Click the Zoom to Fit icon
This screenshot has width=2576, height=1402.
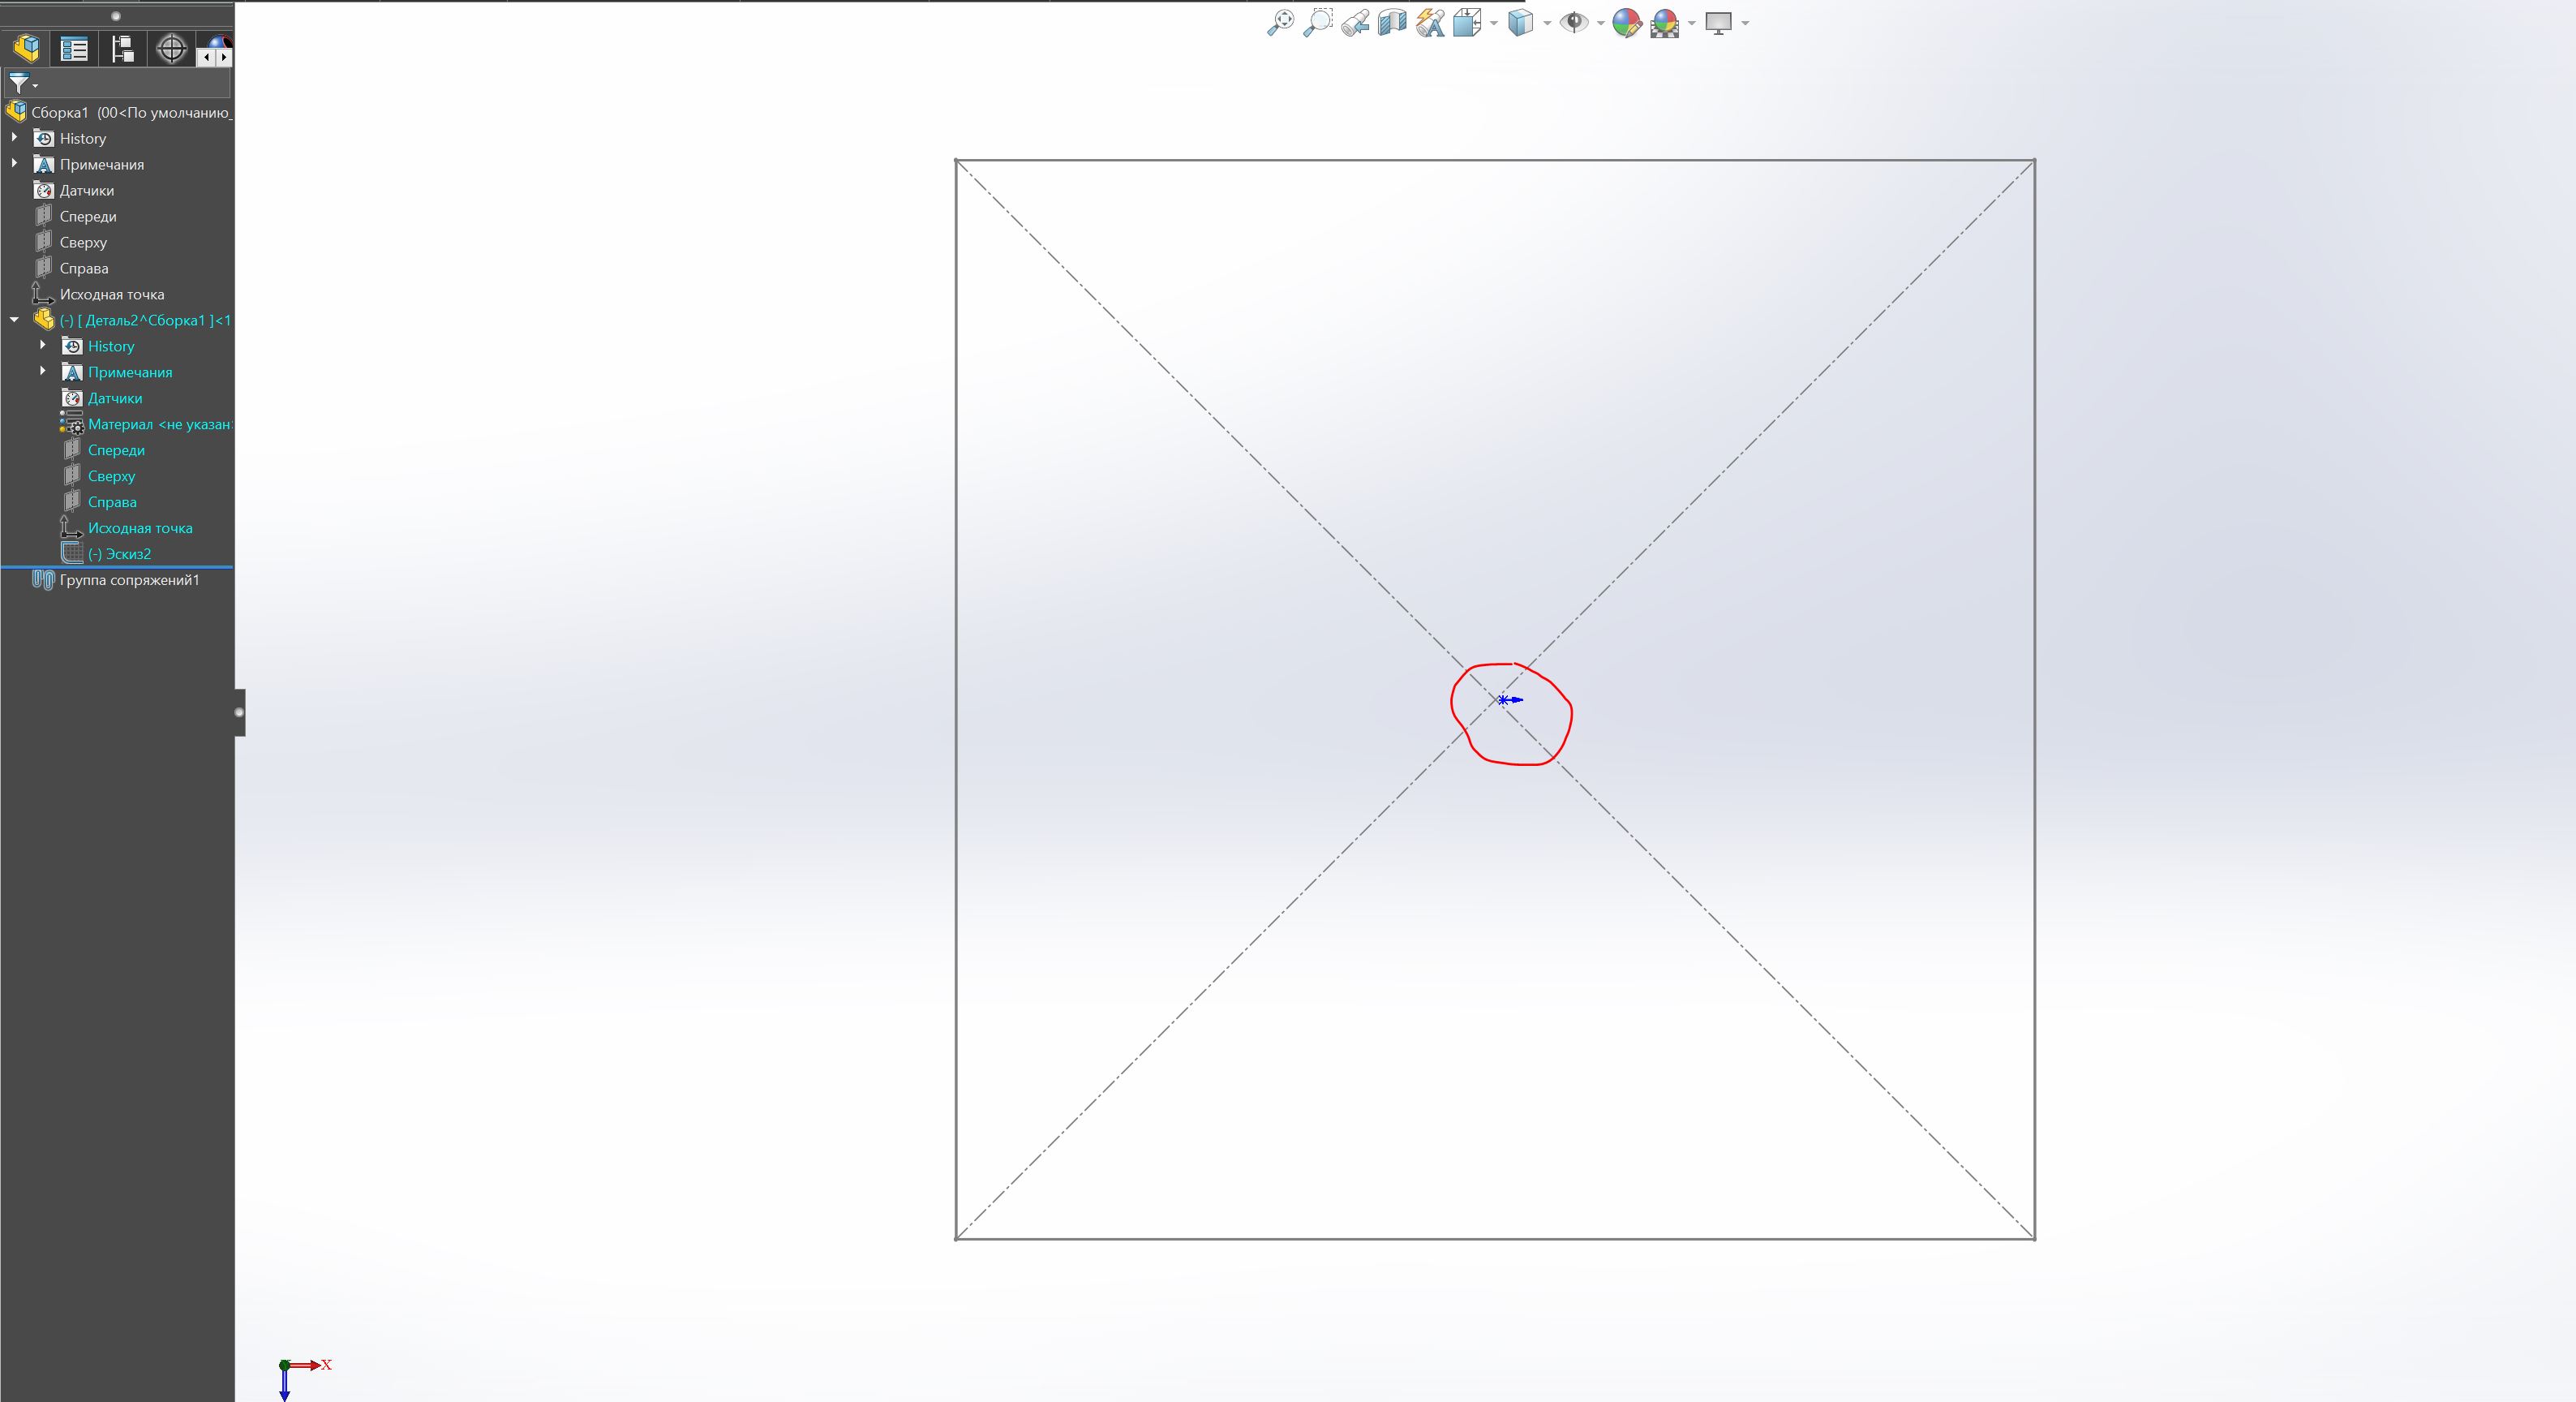click(1280, 23)
